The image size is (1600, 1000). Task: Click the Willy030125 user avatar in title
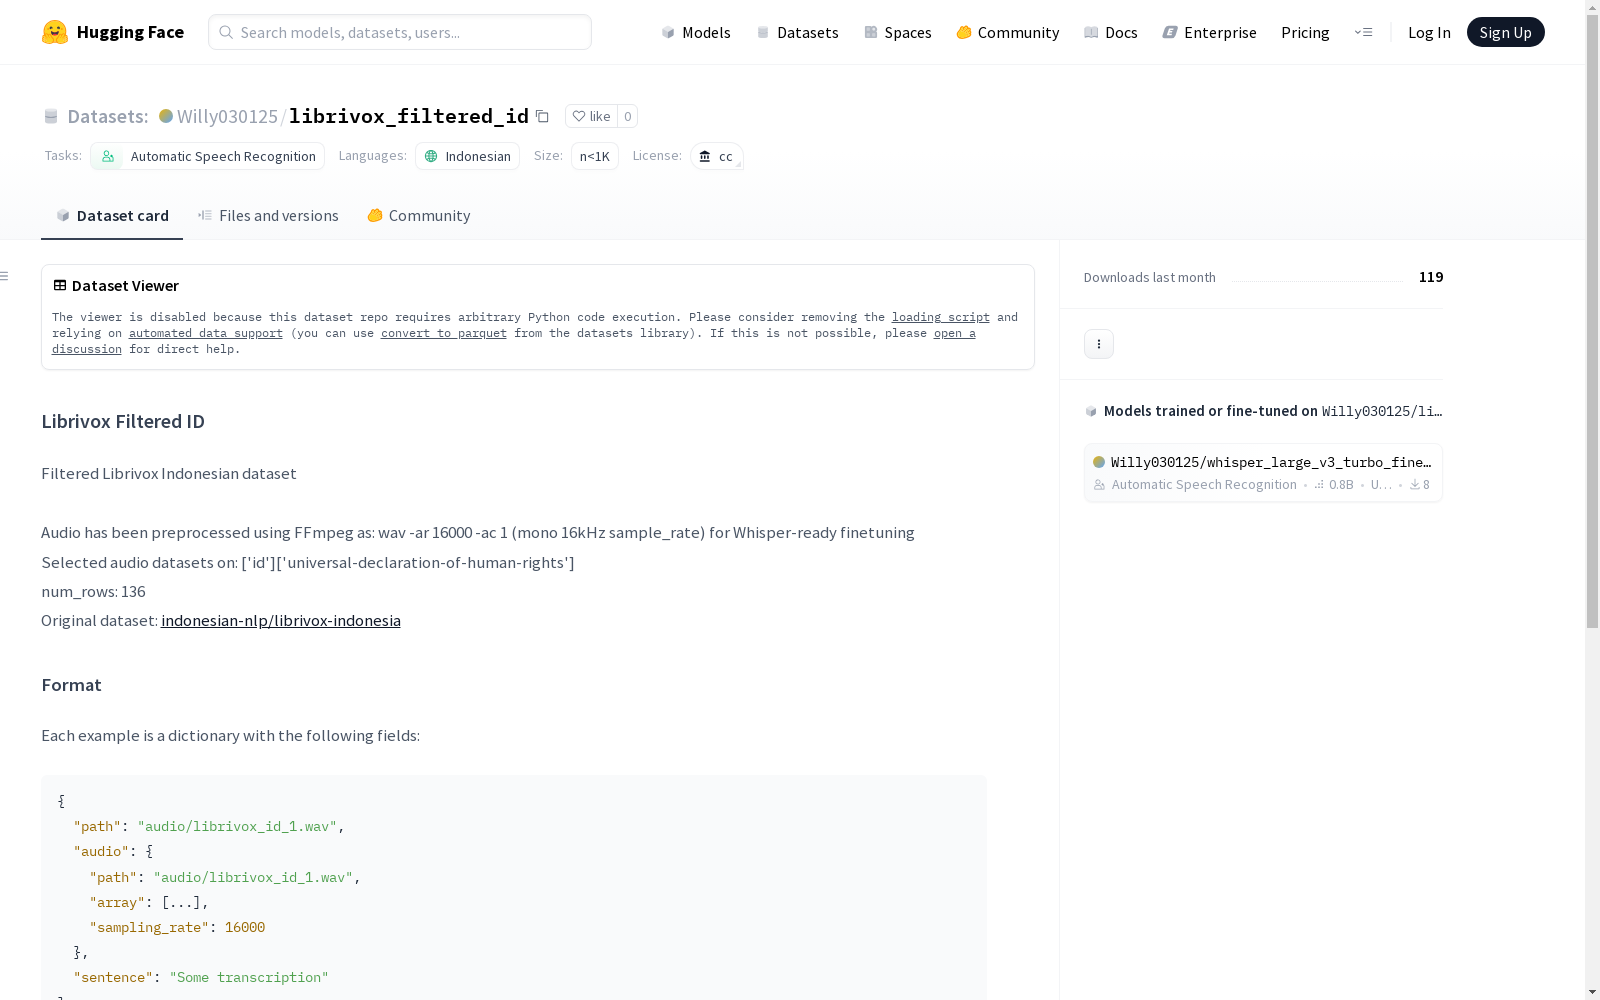166,116
